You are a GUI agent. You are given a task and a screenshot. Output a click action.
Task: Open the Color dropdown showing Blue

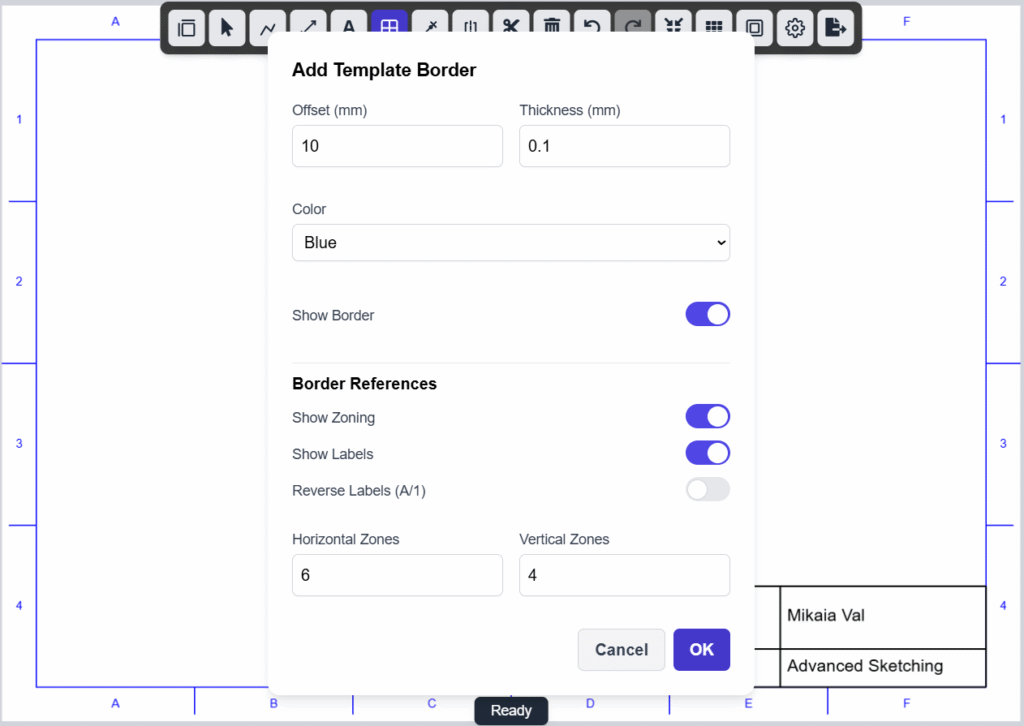[x=510, y=243]
